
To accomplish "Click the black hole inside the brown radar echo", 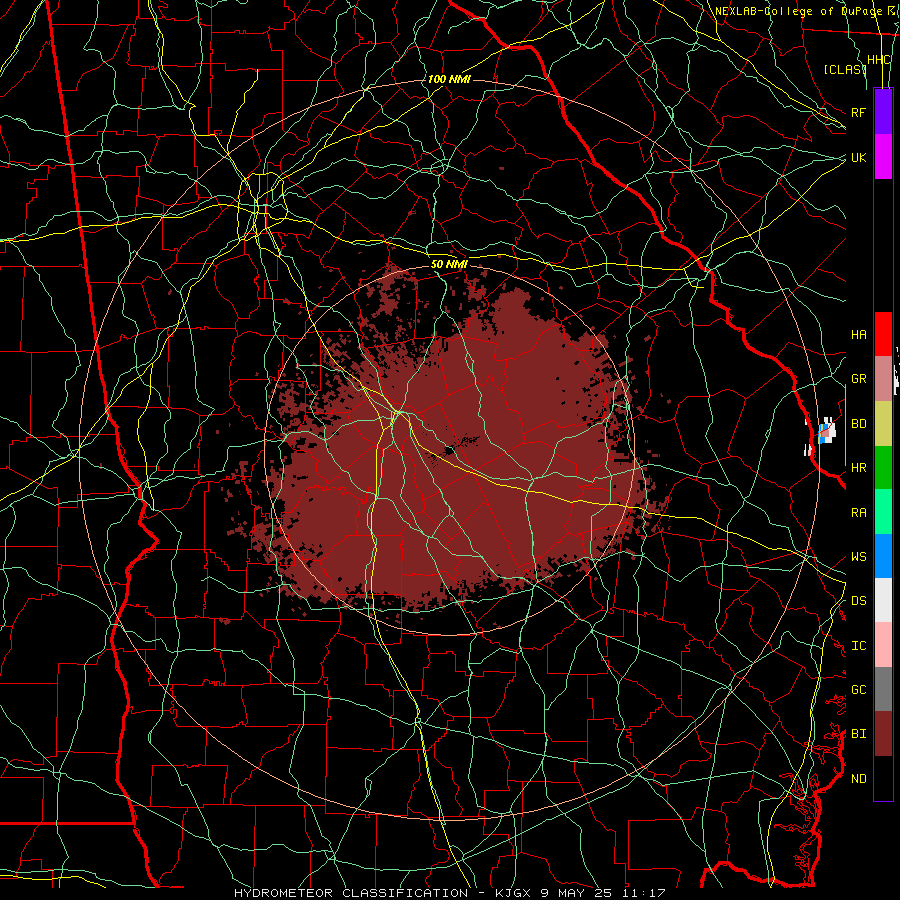I will pos(455,448).
